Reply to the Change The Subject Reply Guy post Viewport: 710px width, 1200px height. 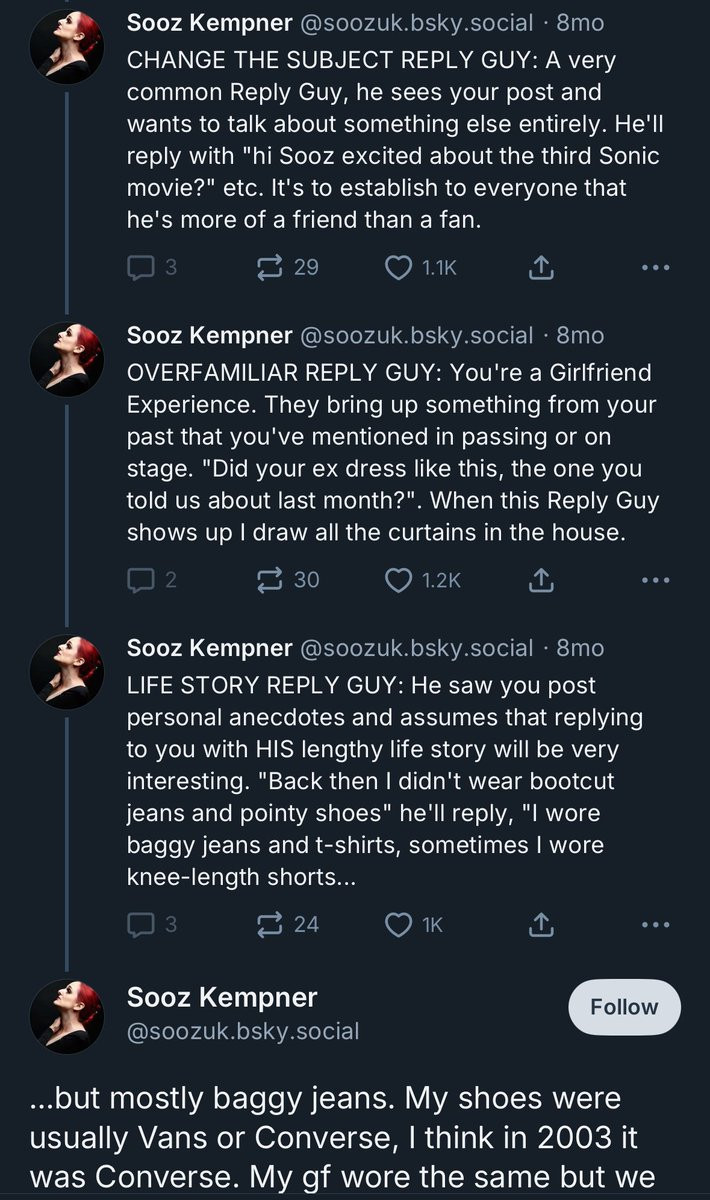pyautogui.click(x=140, y=267)
